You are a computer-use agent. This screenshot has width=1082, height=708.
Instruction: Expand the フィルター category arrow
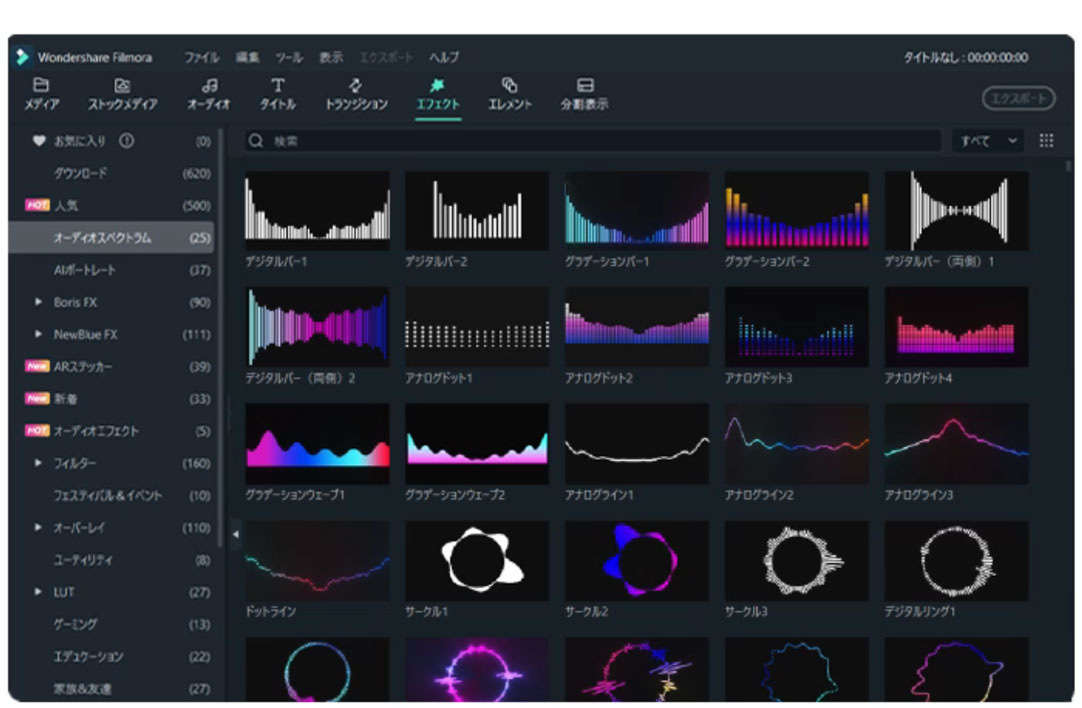coord(39,463)
